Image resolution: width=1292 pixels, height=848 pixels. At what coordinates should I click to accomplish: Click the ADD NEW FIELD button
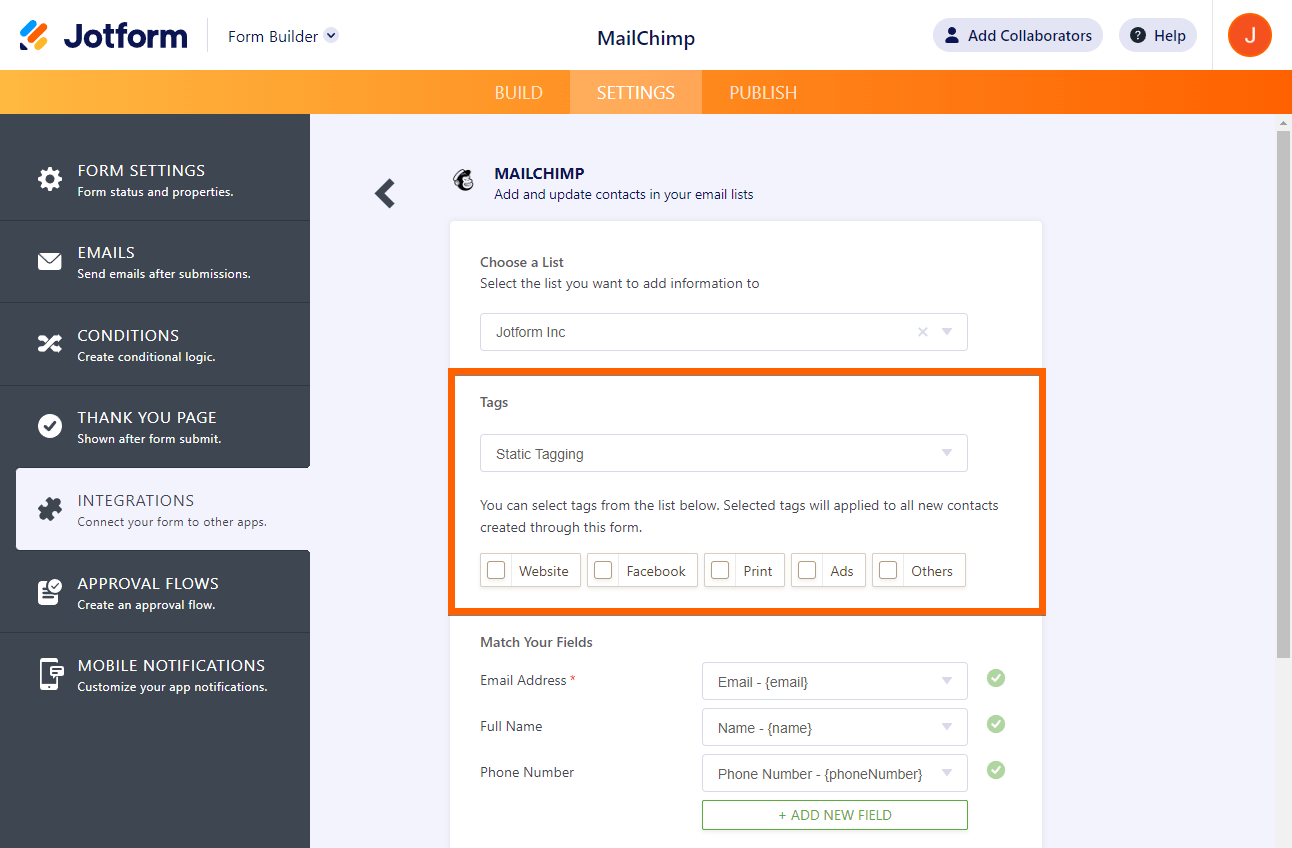[834, 814]
